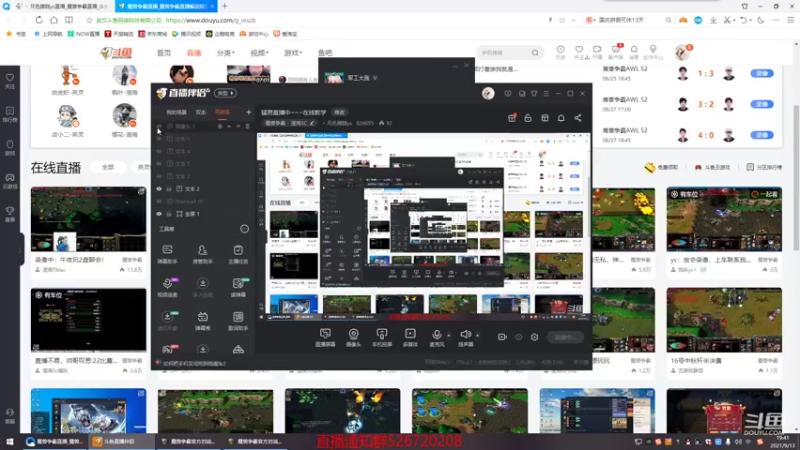Switch to the second scene tab
The image size is (800, 450).
point(201,112)
